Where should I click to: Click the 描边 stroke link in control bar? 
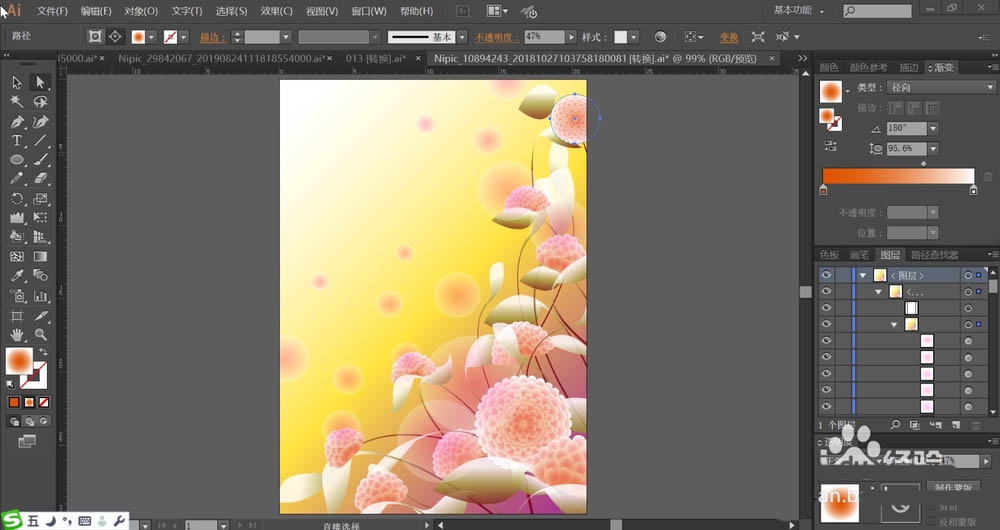click(x=212, y=38)
